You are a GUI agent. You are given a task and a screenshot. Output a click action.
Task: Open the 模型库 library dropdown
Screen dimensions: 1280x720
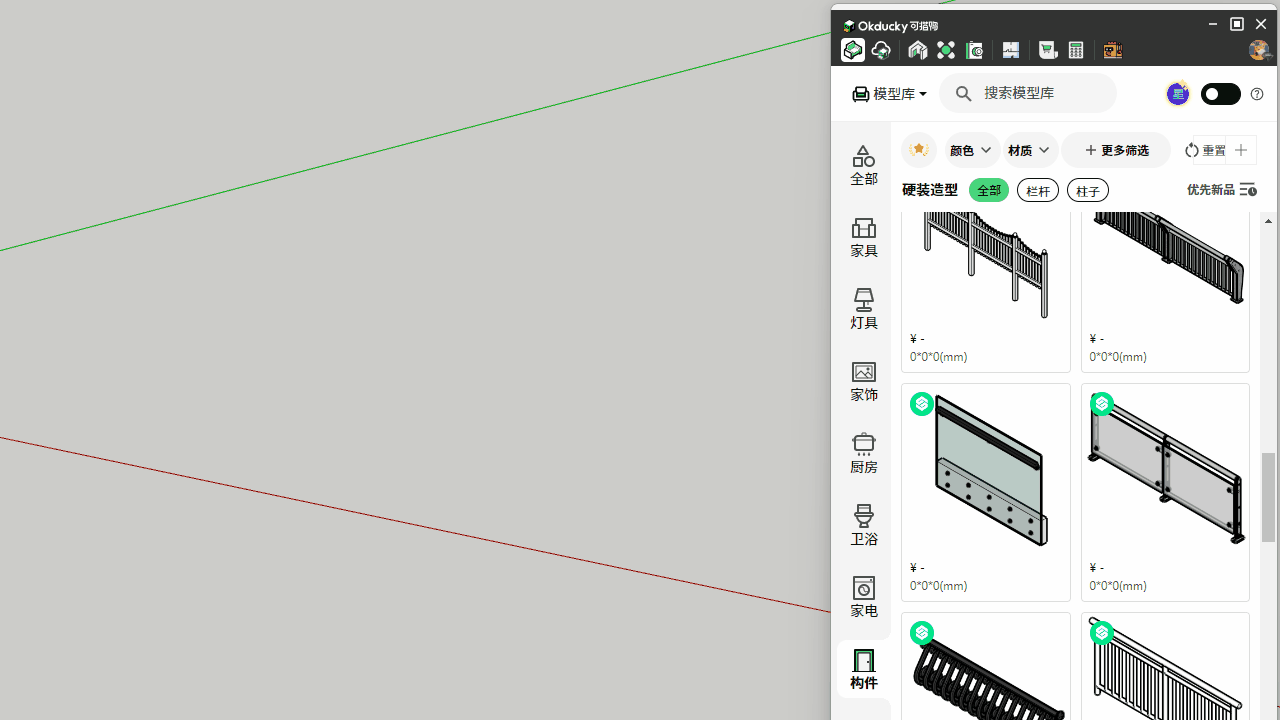coord(889,94)
